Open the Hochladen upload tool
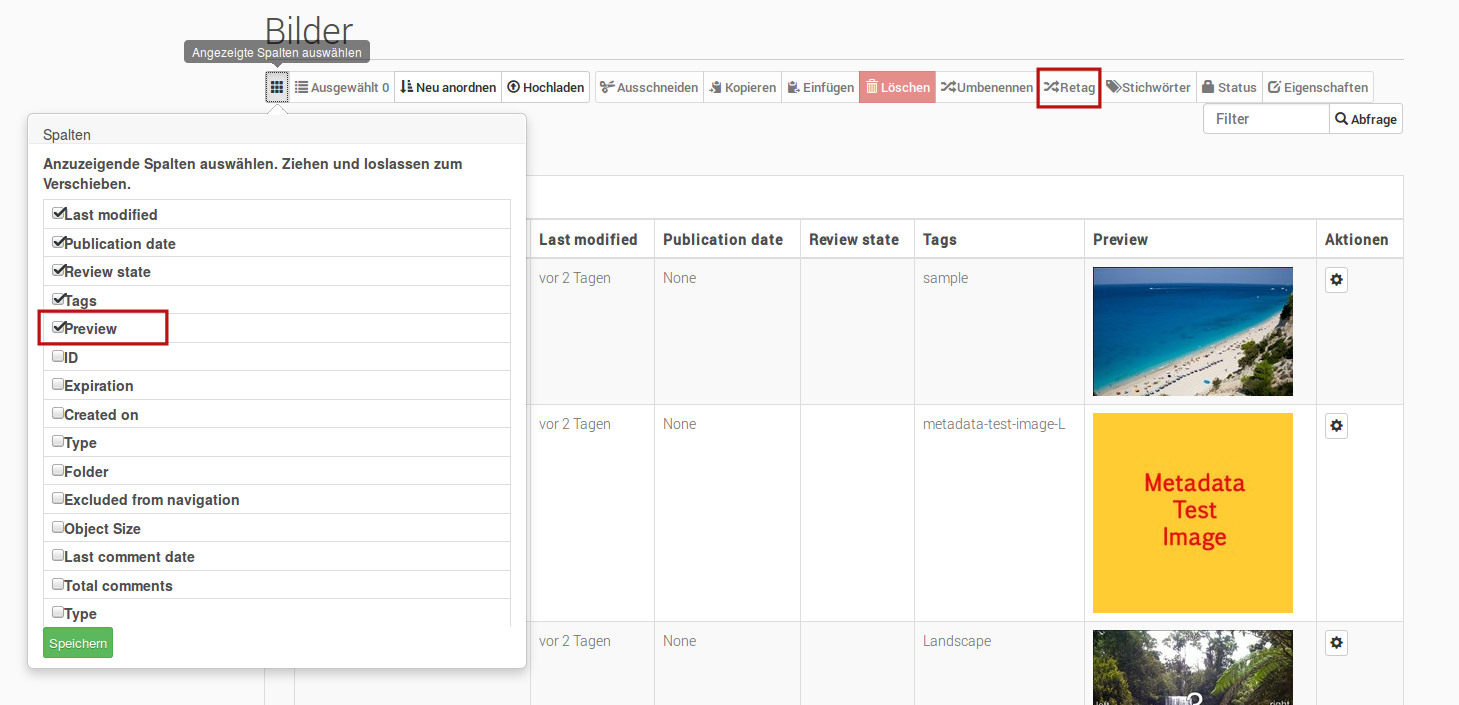Image resolution: width=1459 pixels, height=705 pixels. (x=545, y=86)
